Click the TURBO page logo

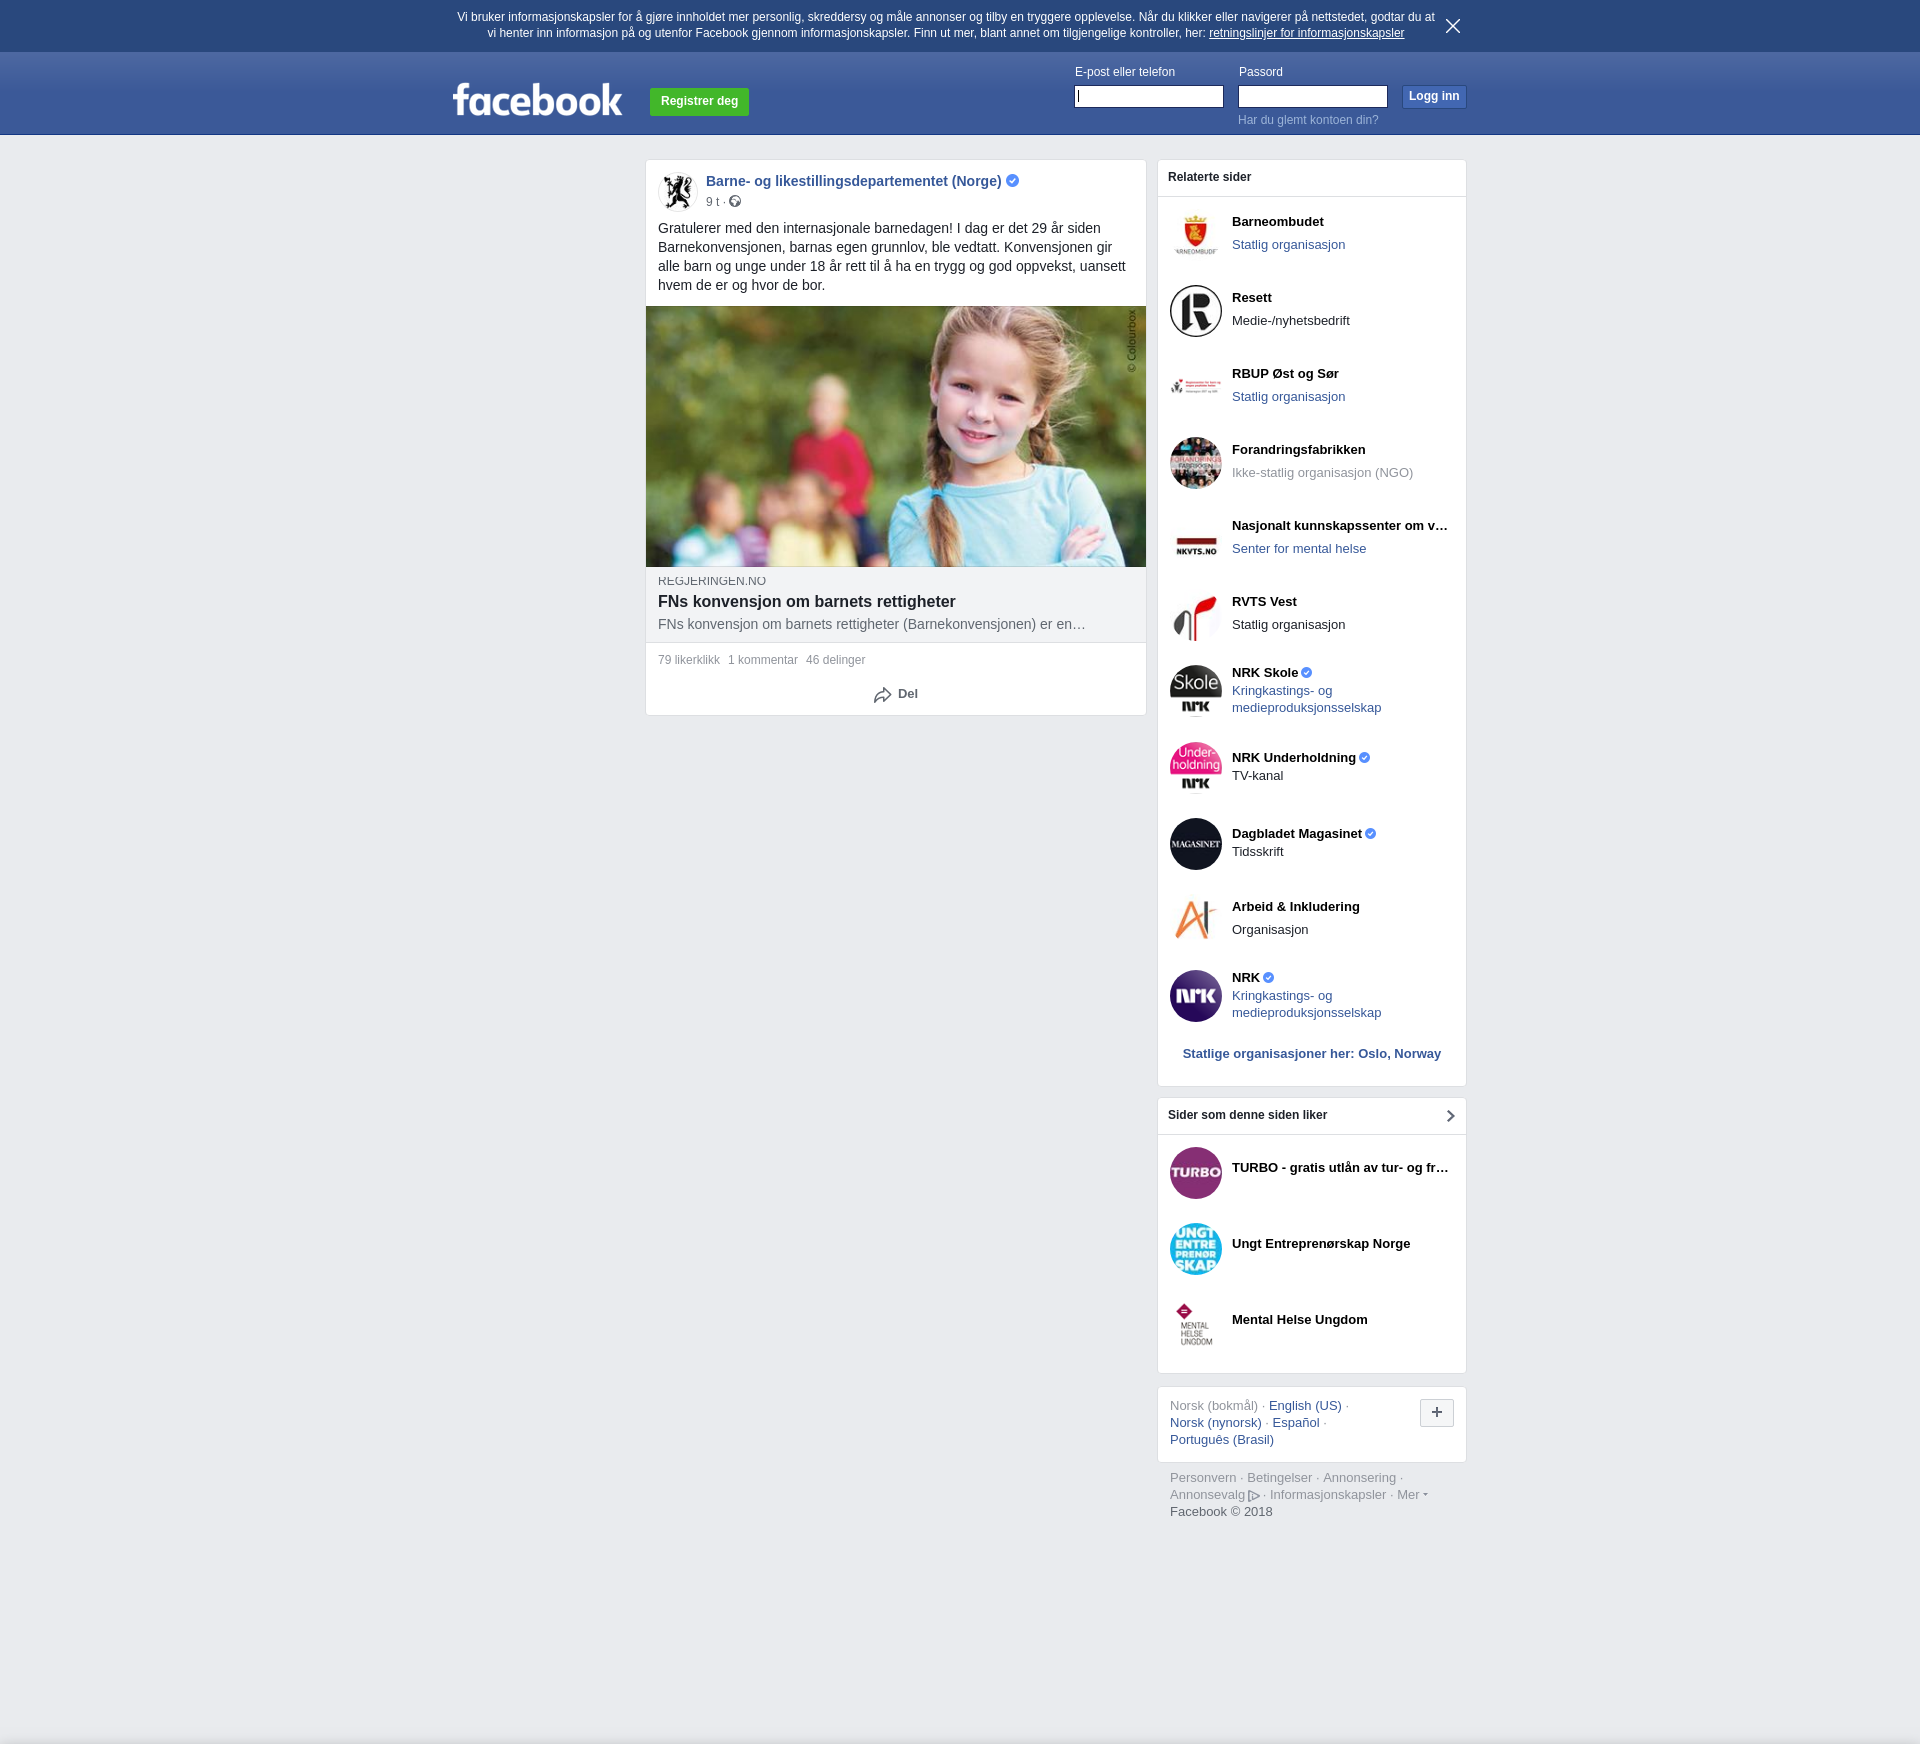coord(1196,1173)
